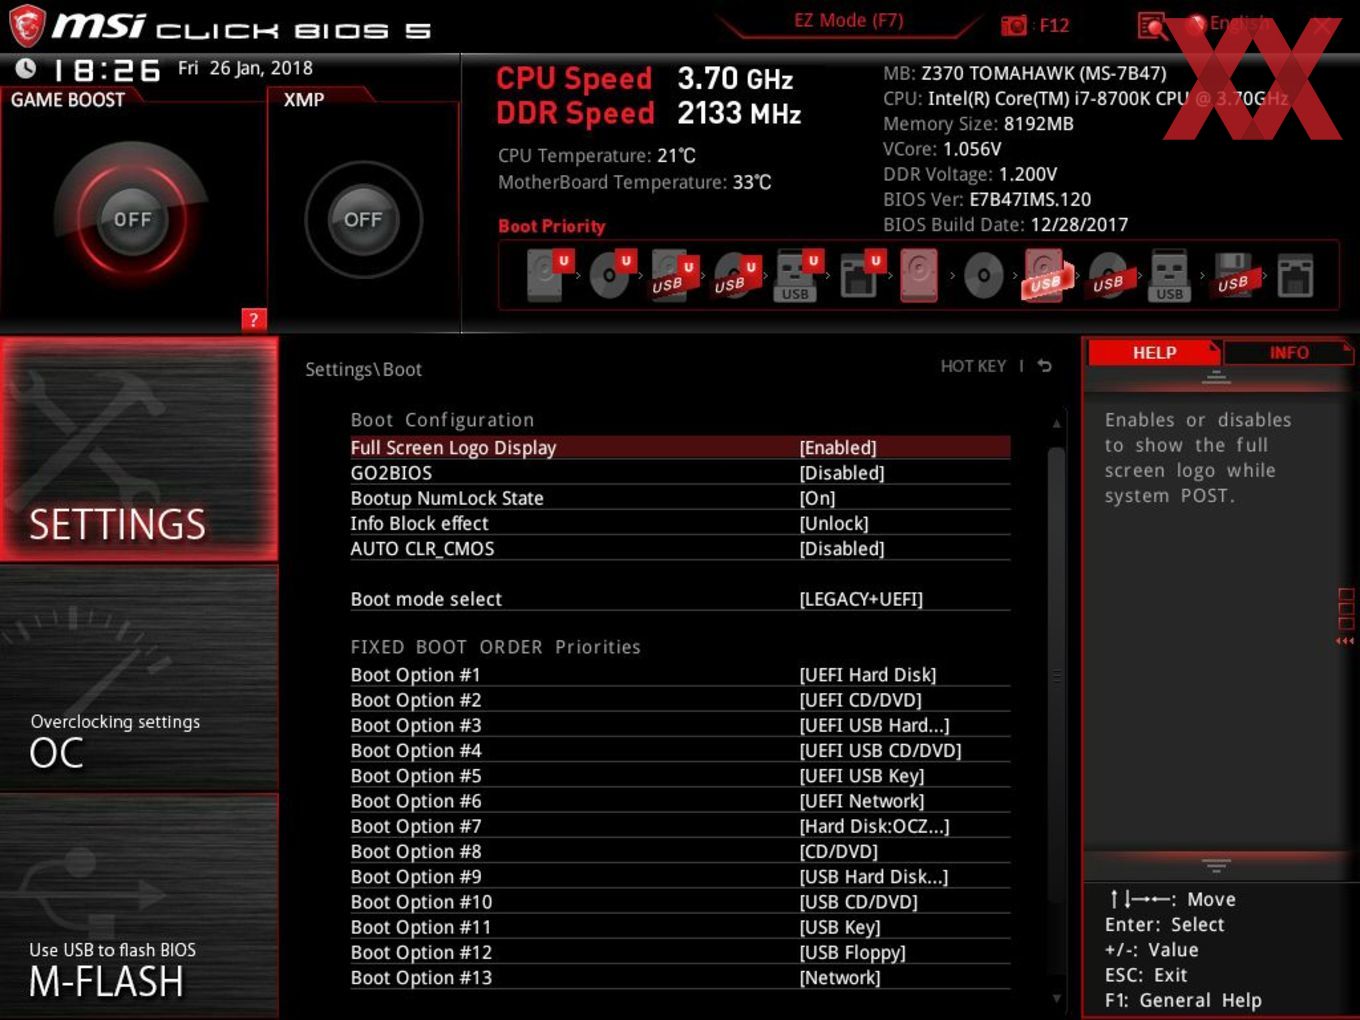Viewport: 1360px width, 1020px height.
Task: Open the OC overclocking settings section
Action: [139, 678]
